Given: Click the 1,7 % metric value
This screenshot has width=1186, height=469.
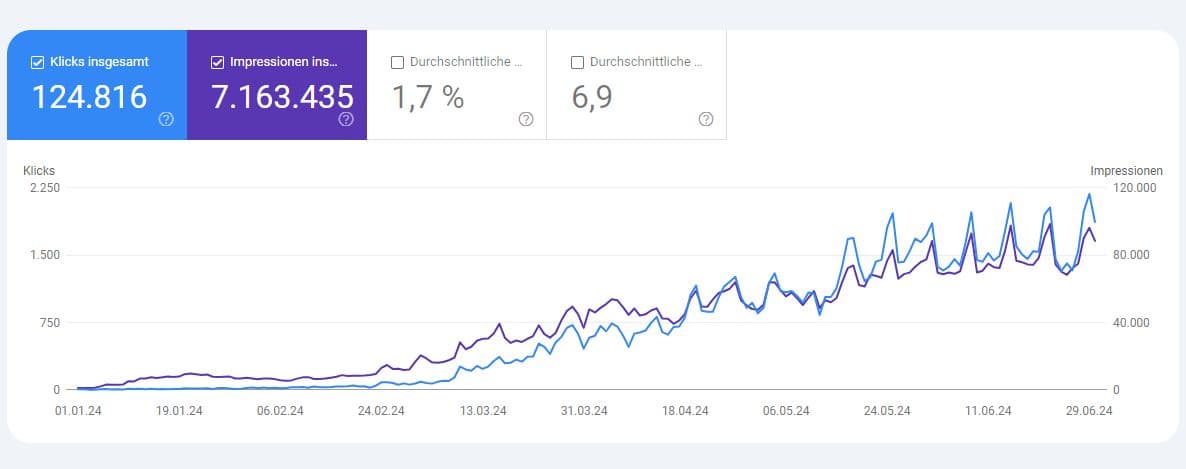Looking at the screenshot, I should [428, 97].
